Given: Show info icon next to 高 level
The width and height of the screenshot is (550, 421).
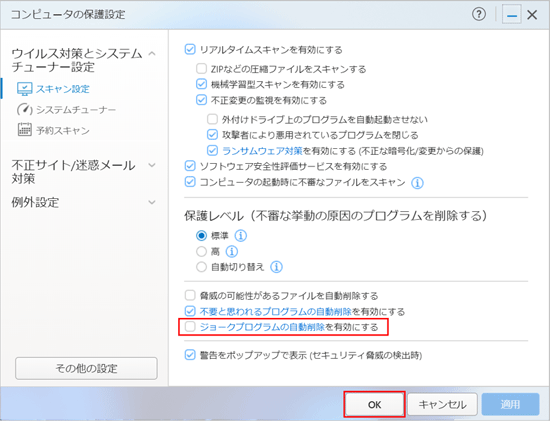Looking at the screenshot, I should point(232,251).
